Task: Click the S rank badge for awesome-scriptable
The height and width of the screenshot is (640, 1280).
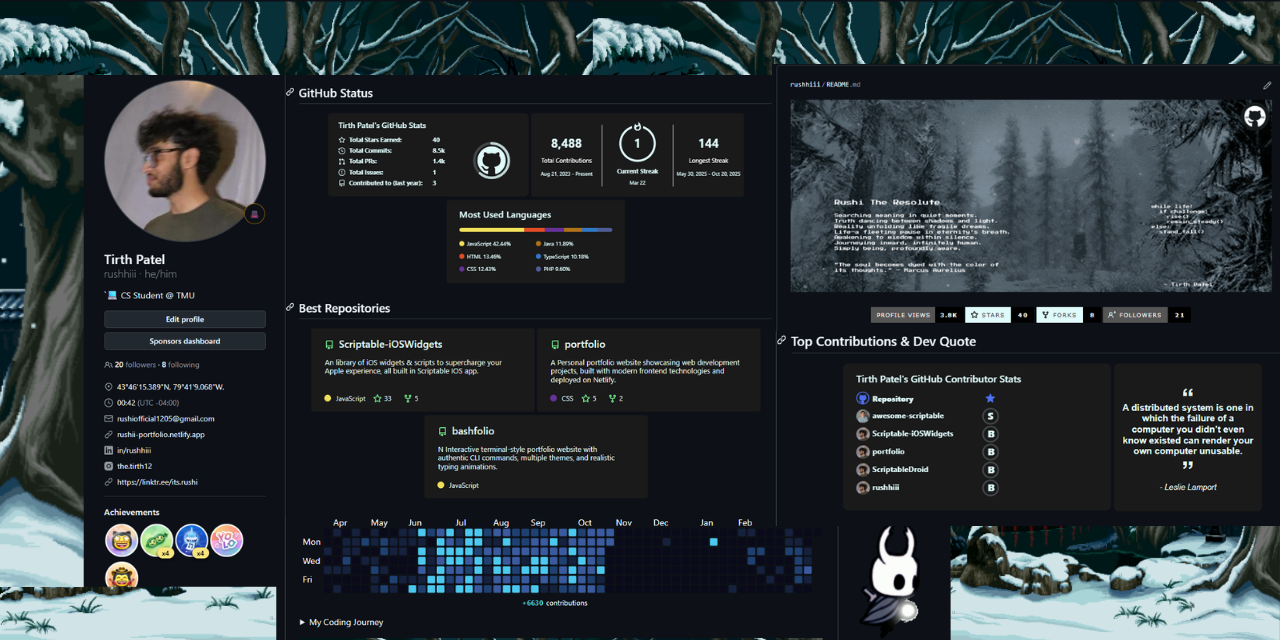Action: (x=990, y=416)
